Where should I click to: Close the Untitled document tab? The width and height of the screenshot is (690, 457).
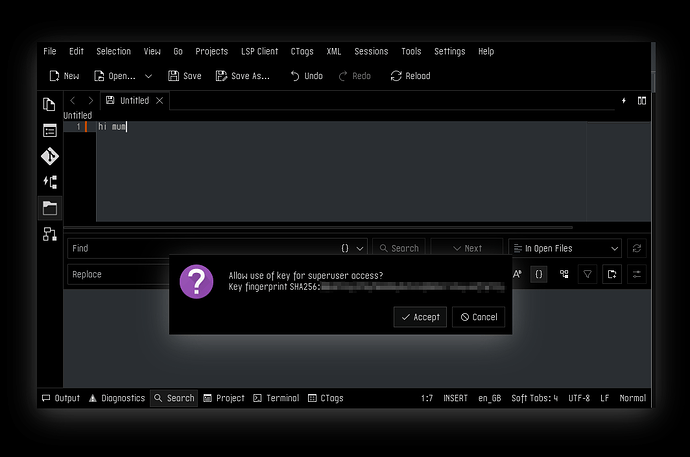[x=160, y=100]
